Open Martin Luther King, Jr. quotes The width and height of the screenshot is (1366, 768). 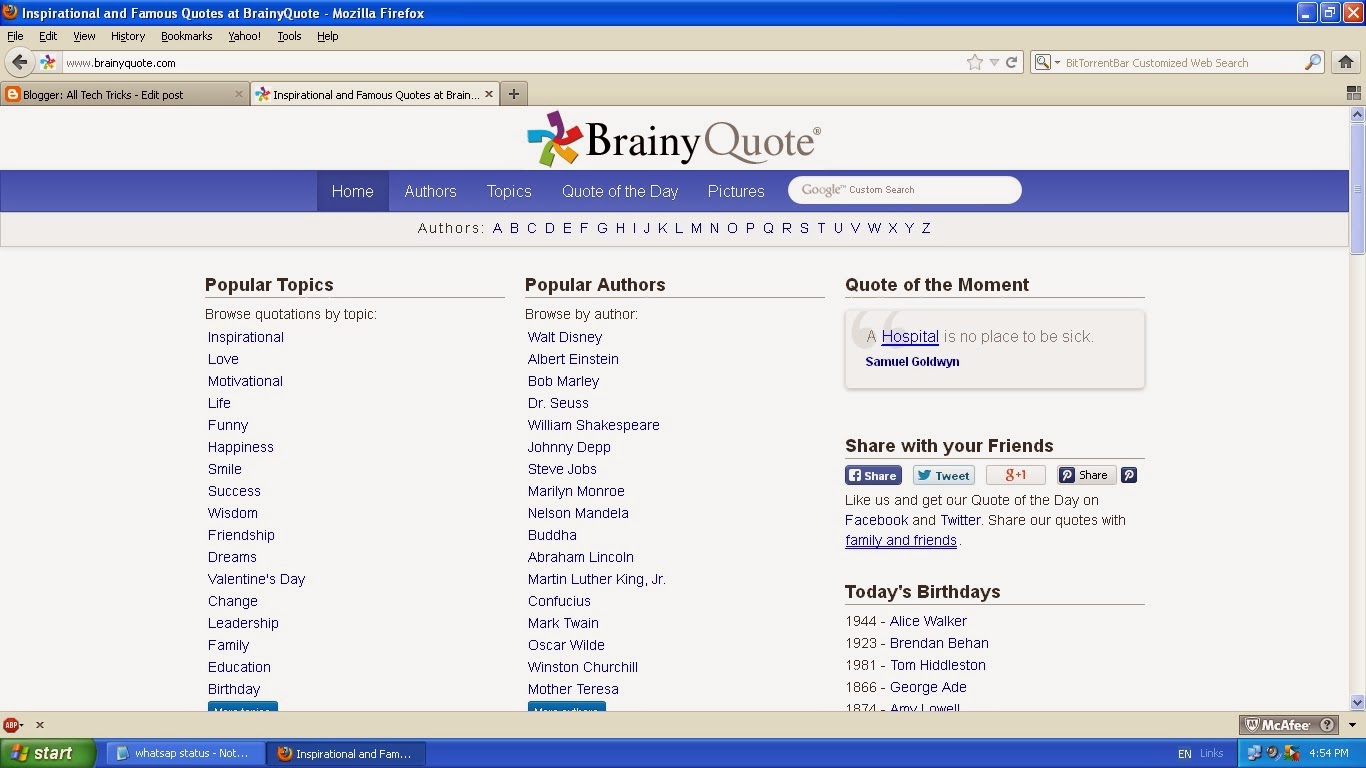tap(597, 579)
